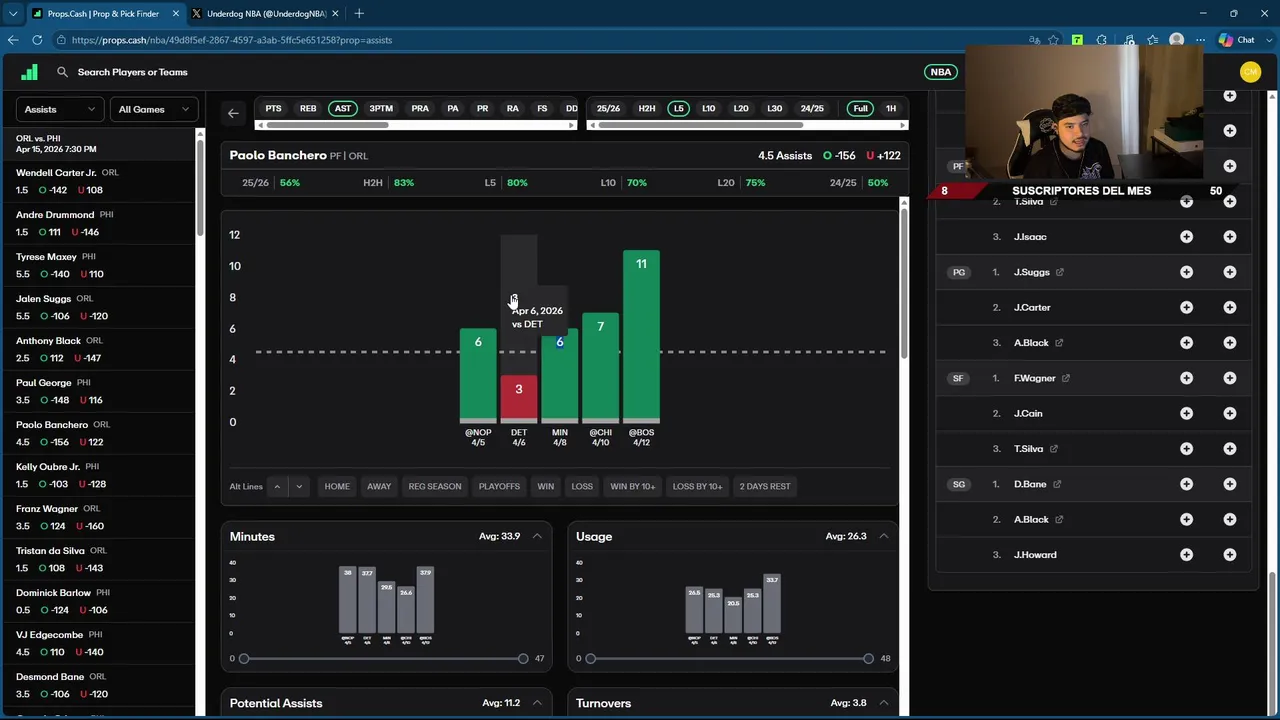Toggle the PLAYOFFS filter
The width and height of the screenshot is (1280, 720).
499,486
